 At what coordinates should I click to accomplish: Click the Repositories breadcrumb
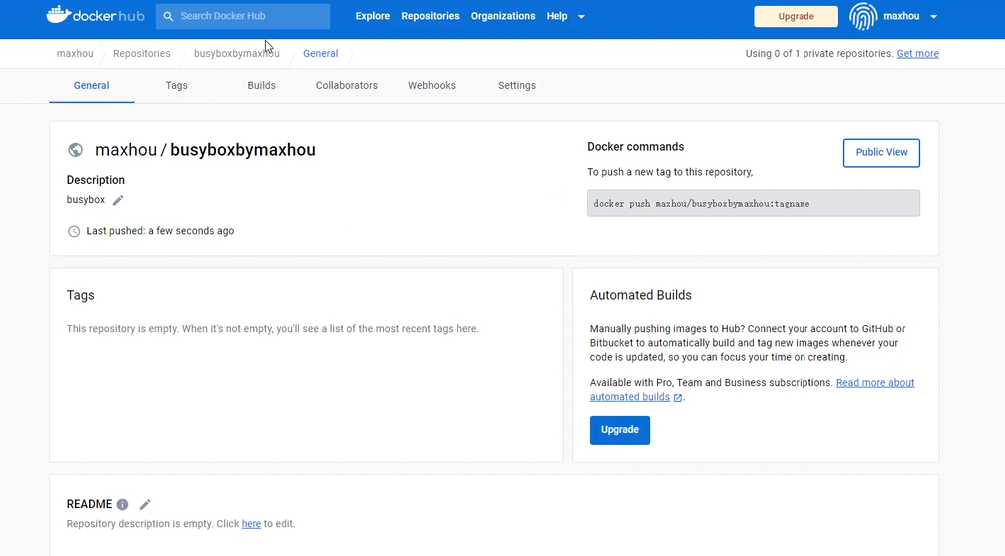(142, 54)
